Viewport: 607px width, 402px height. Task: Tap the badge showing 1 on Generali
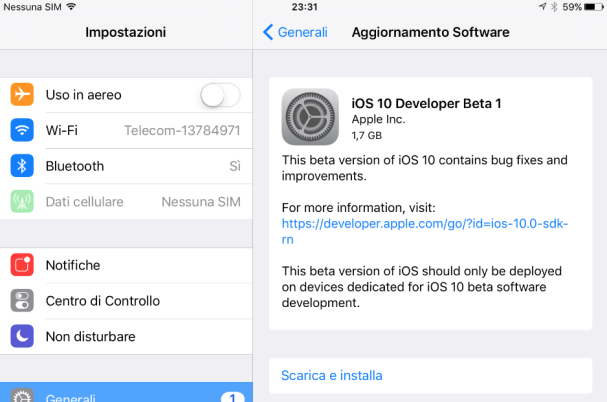tap(233, 397)
